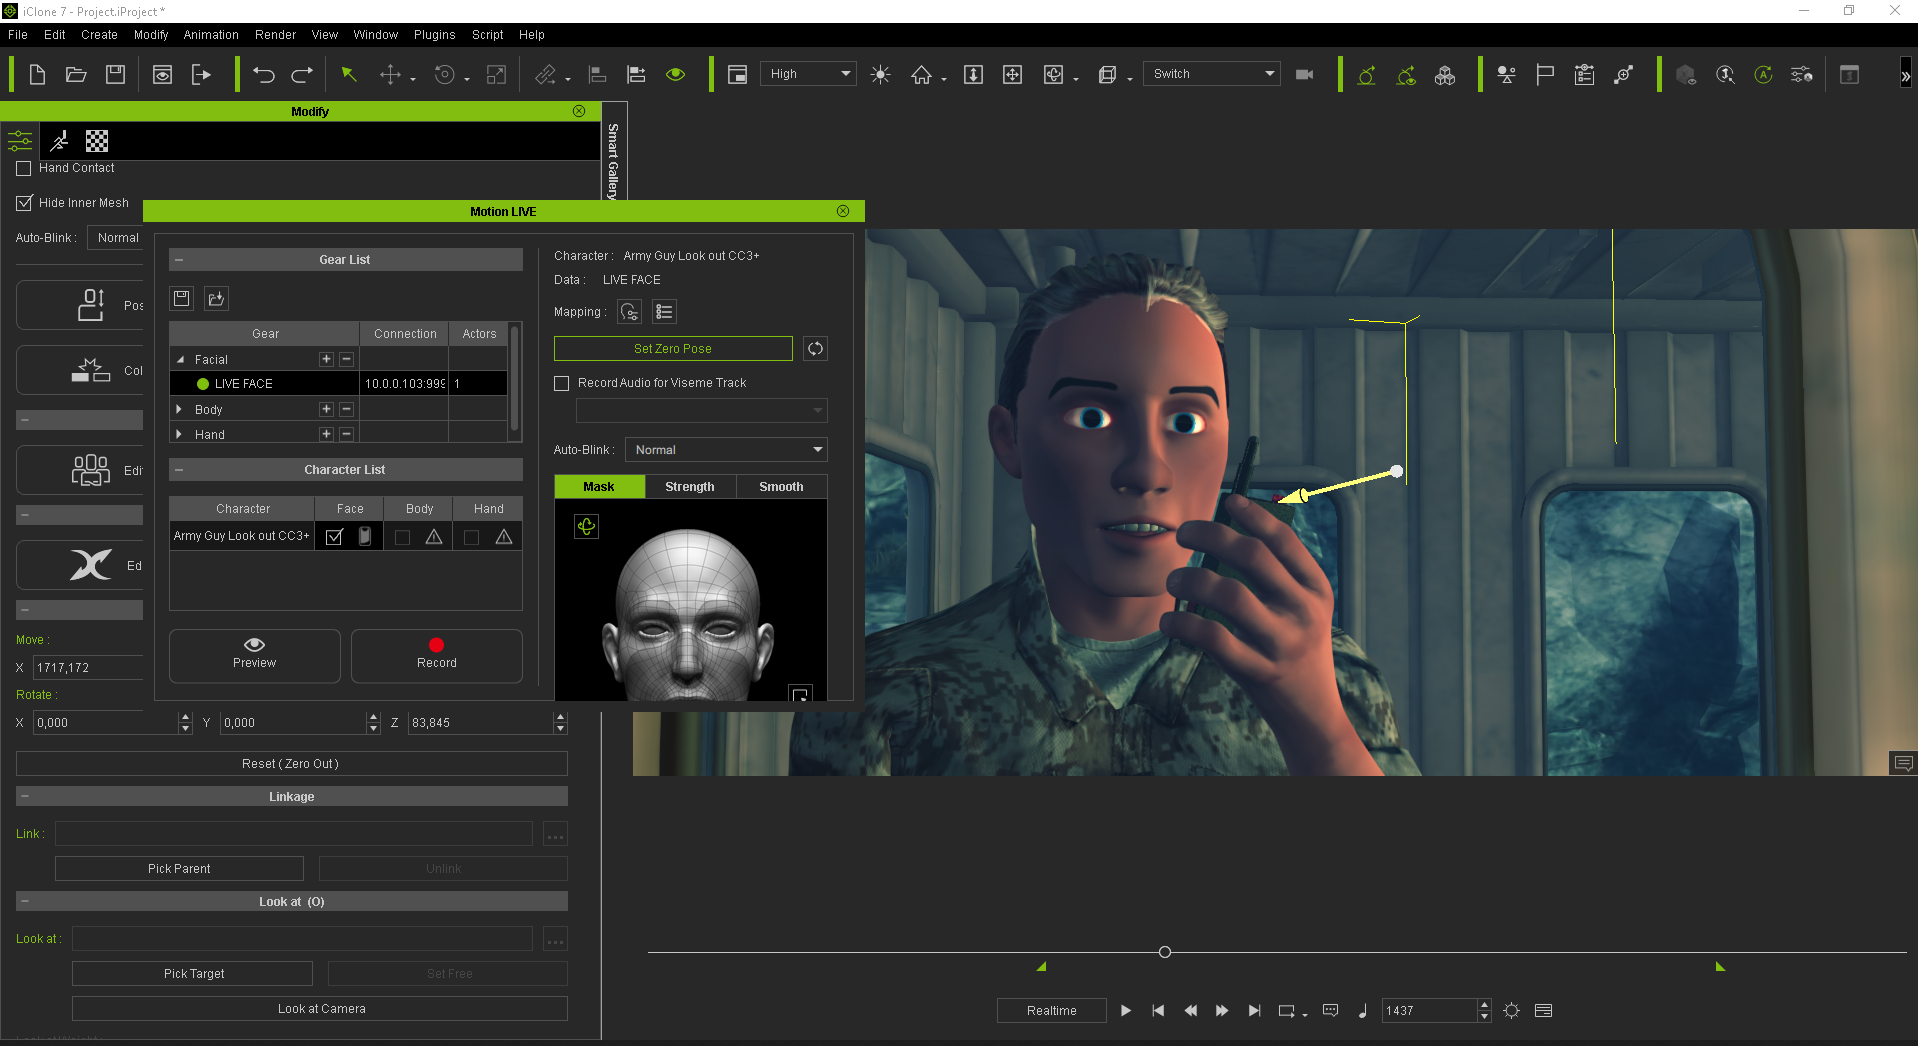
Task: Click the Undo arrow in toolbar
Action: tap(264, 74)
